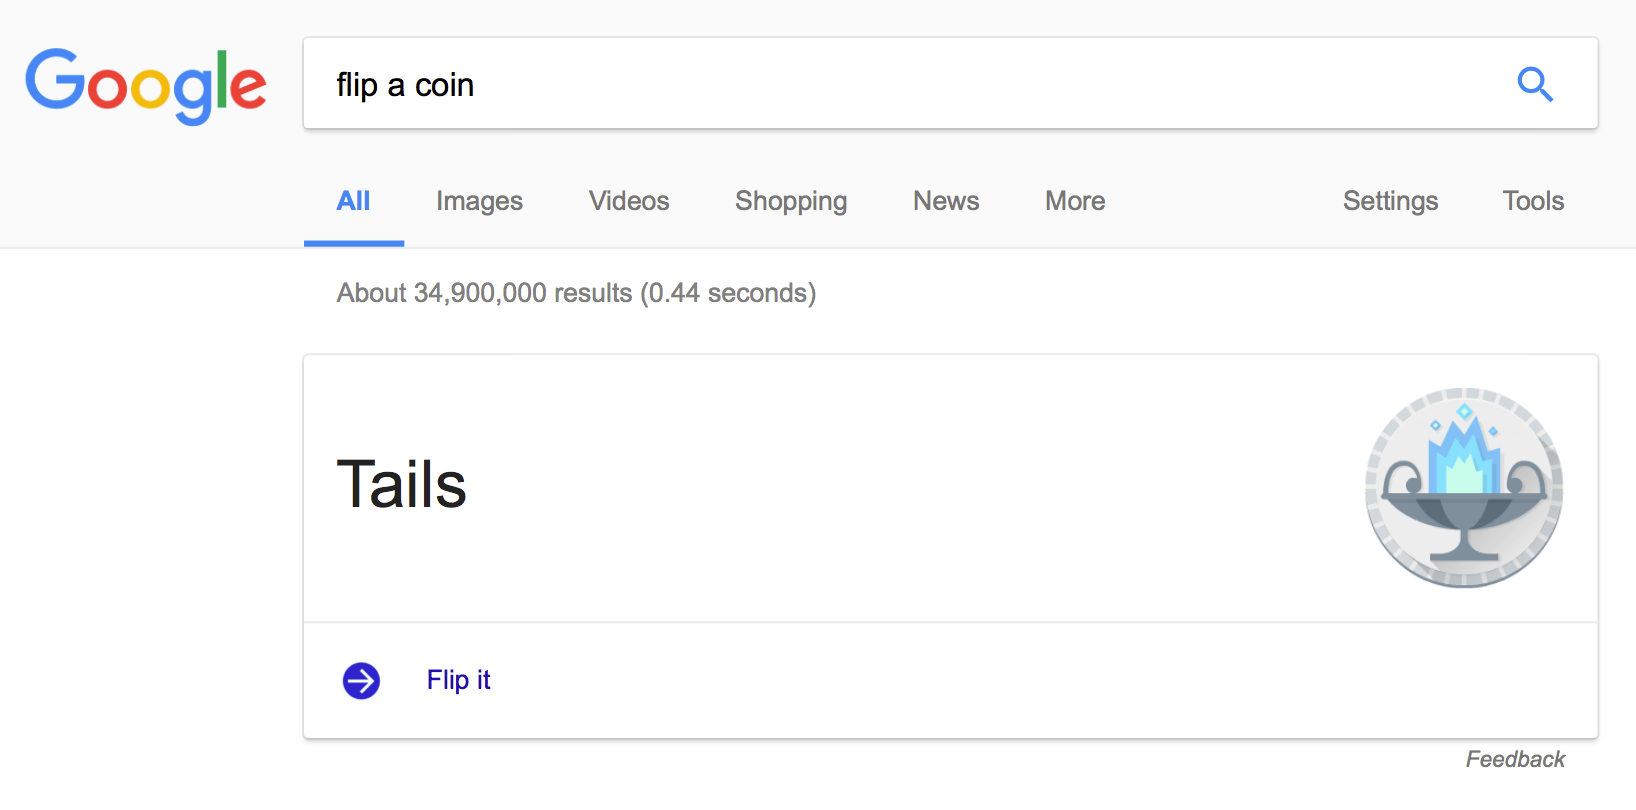Click the 'Tails' result text
The height and width of the screenshot is (810, 1636).
click(x=402, y=485)
